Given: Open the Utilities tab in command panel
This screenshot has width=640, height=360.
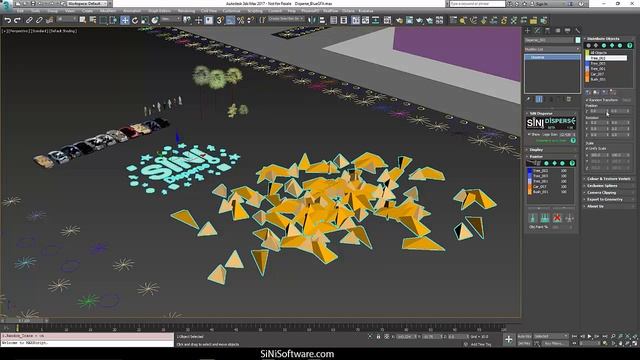Looking at the screenshot, I should (577, 31).
